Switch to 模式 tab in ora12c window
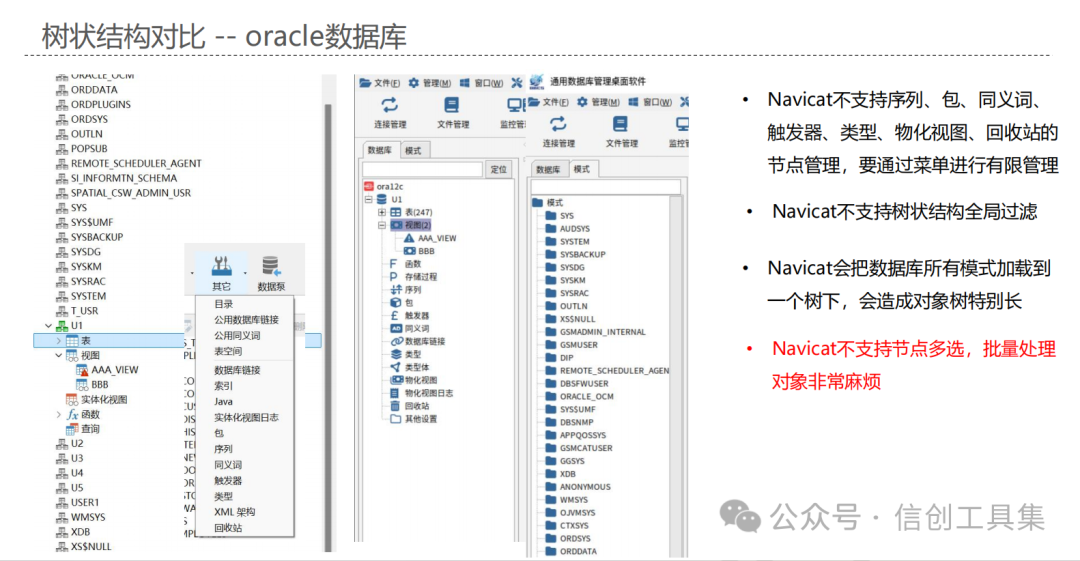Screen dimensions: 1080x561 pyautogui.click(x=413, y=150)
